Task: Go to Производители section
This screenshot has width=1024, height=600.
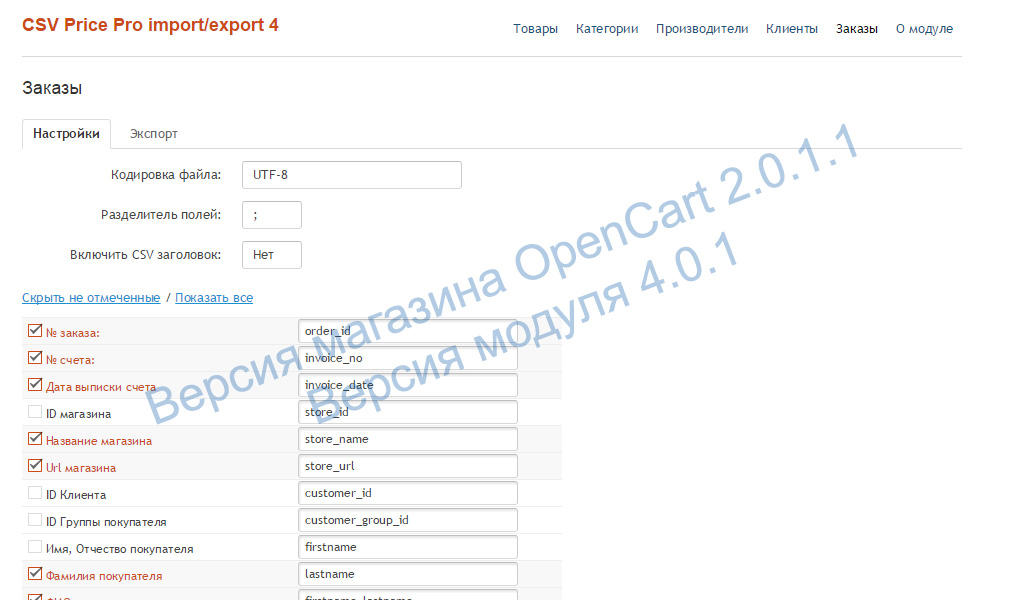Action: click(x=702, y=29)
